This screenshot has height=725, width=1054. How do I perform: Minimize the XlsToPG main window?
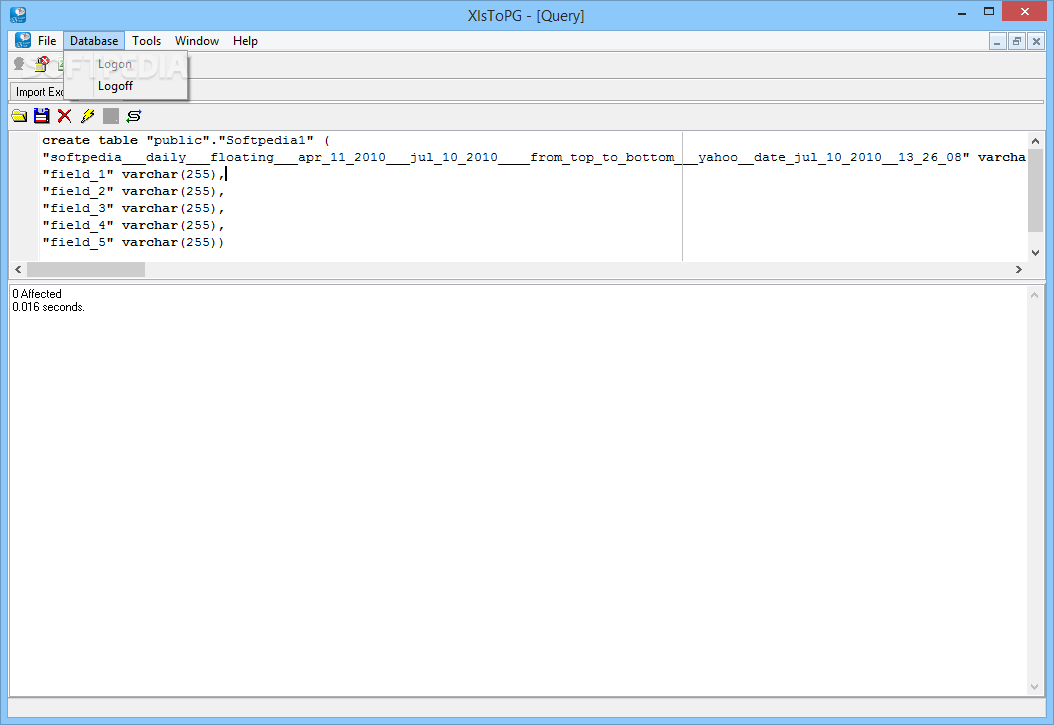point(962,12)
